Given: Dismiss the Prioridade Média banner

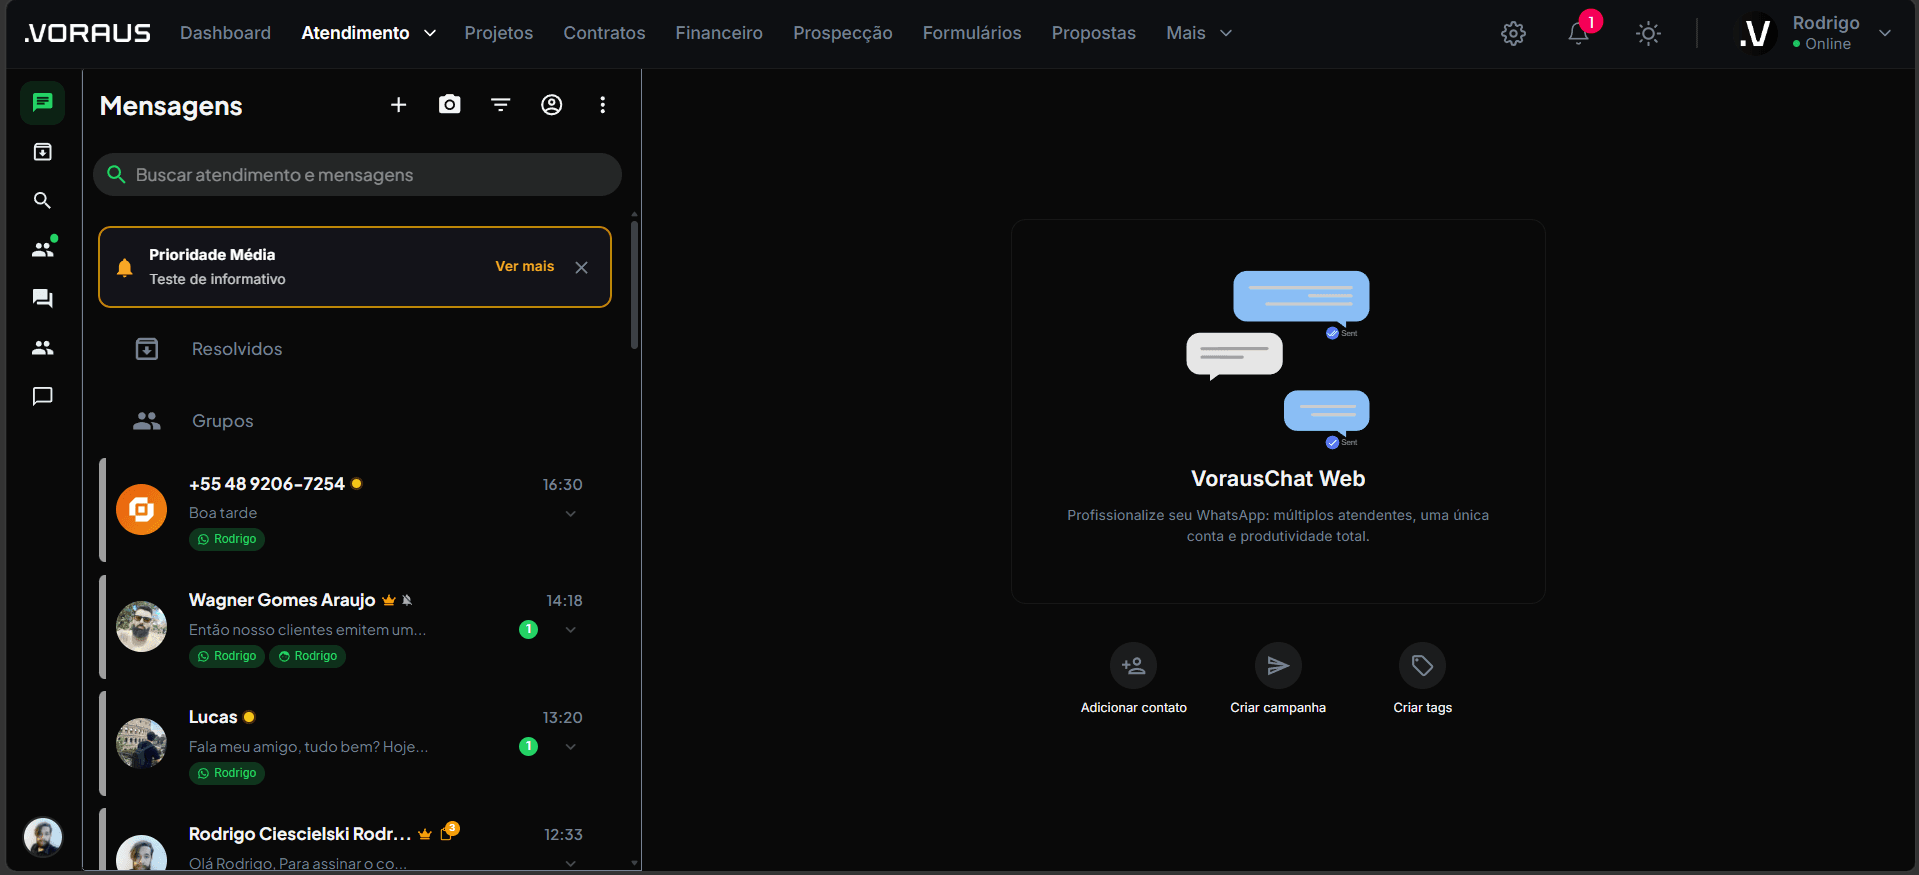Looking at the screenshot, I should point(581,267).
